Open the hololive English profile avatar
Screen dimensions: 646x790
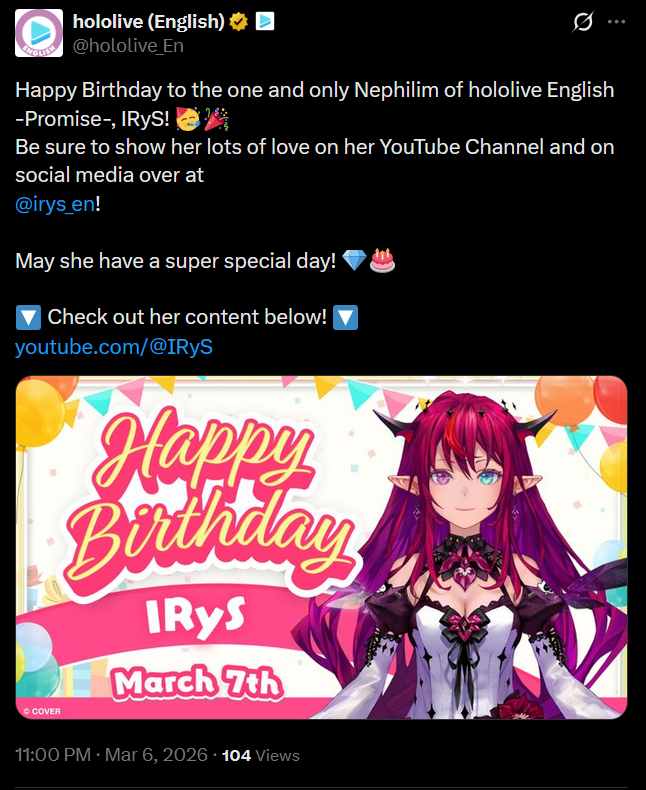tap(39, 33)
